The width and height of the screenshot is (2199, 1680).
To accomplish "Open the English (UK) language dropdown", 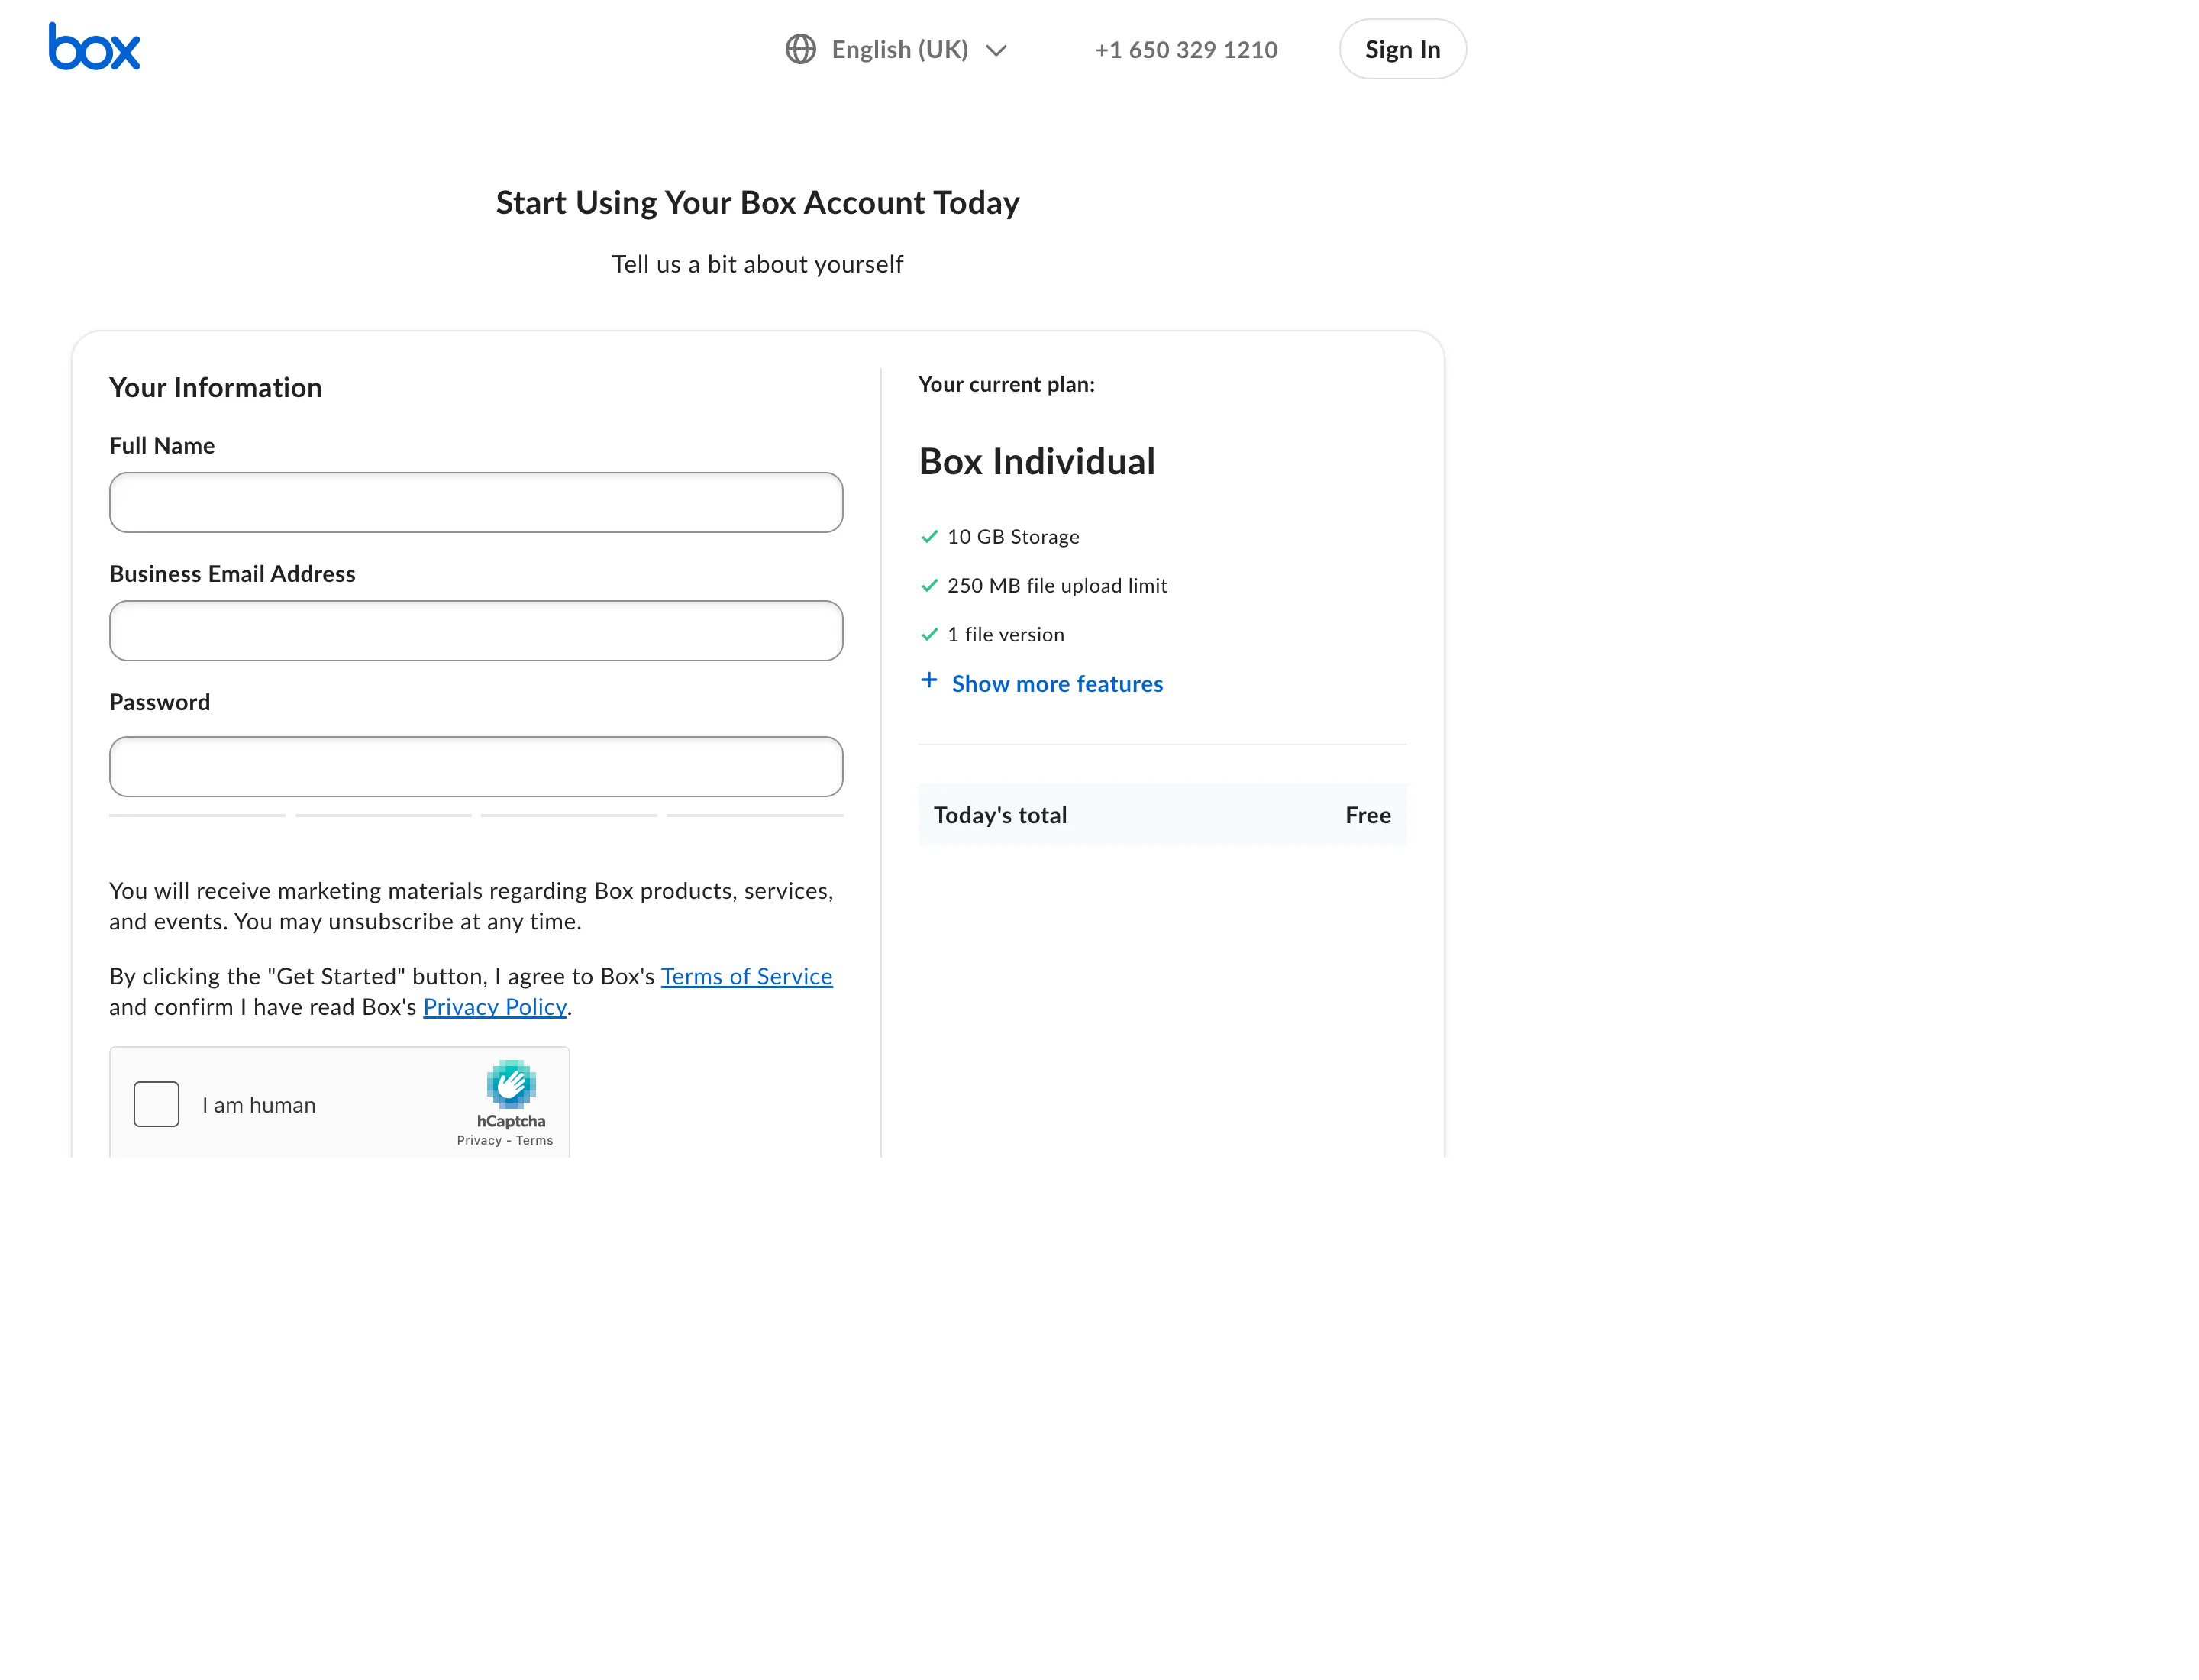I will click(x=896, y=49).
